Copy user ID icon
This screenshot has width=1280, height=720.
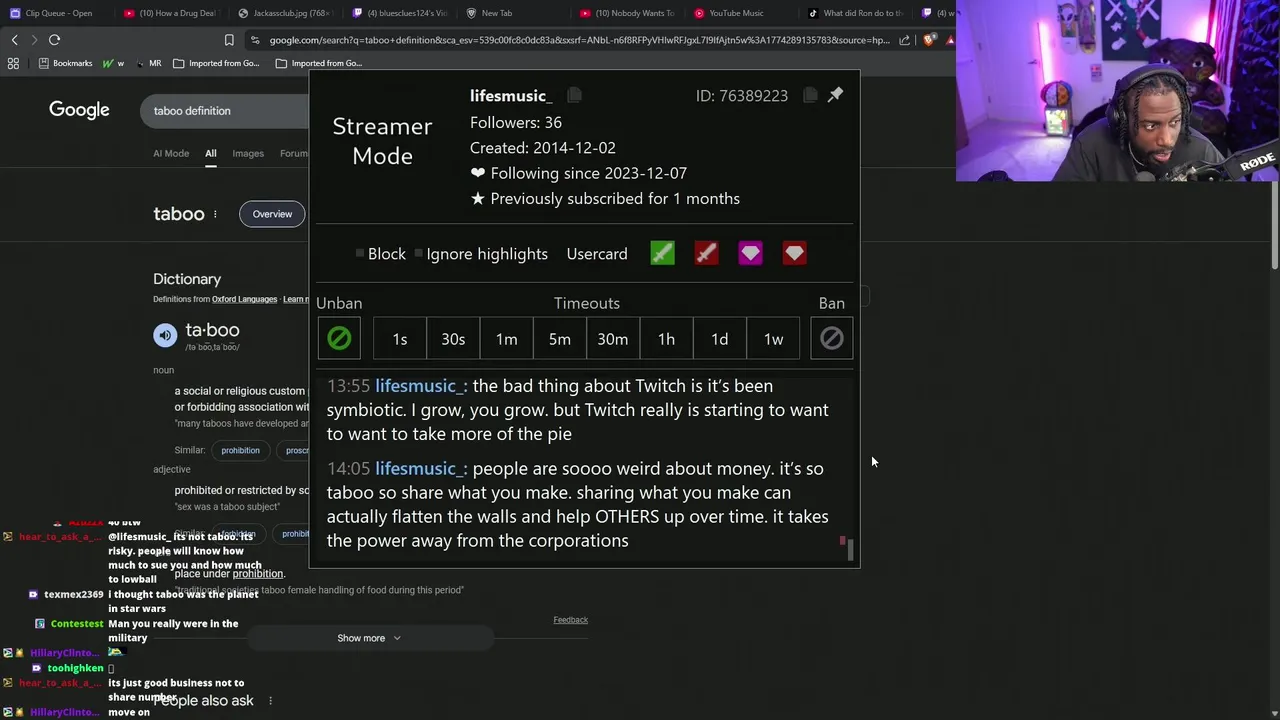click(x=810, y=95)
